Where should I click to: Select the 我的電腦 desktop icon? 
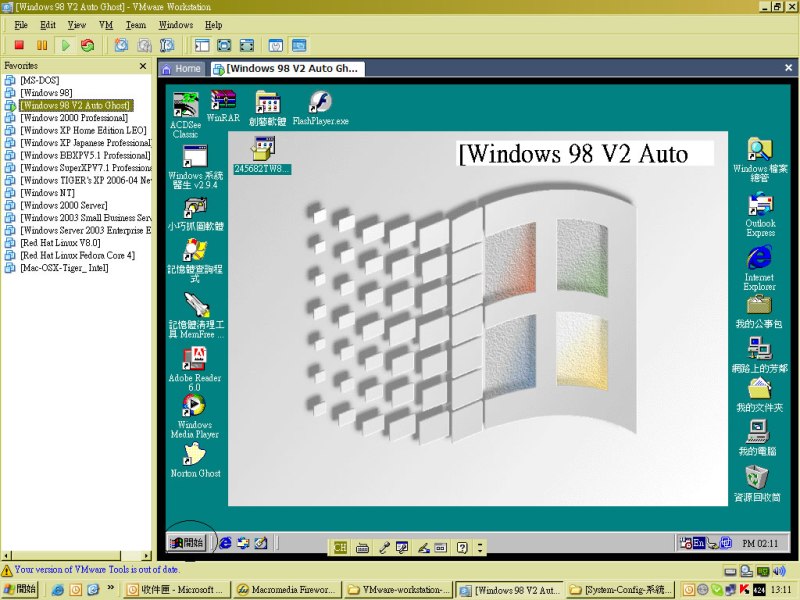click(x=758, y=438)
